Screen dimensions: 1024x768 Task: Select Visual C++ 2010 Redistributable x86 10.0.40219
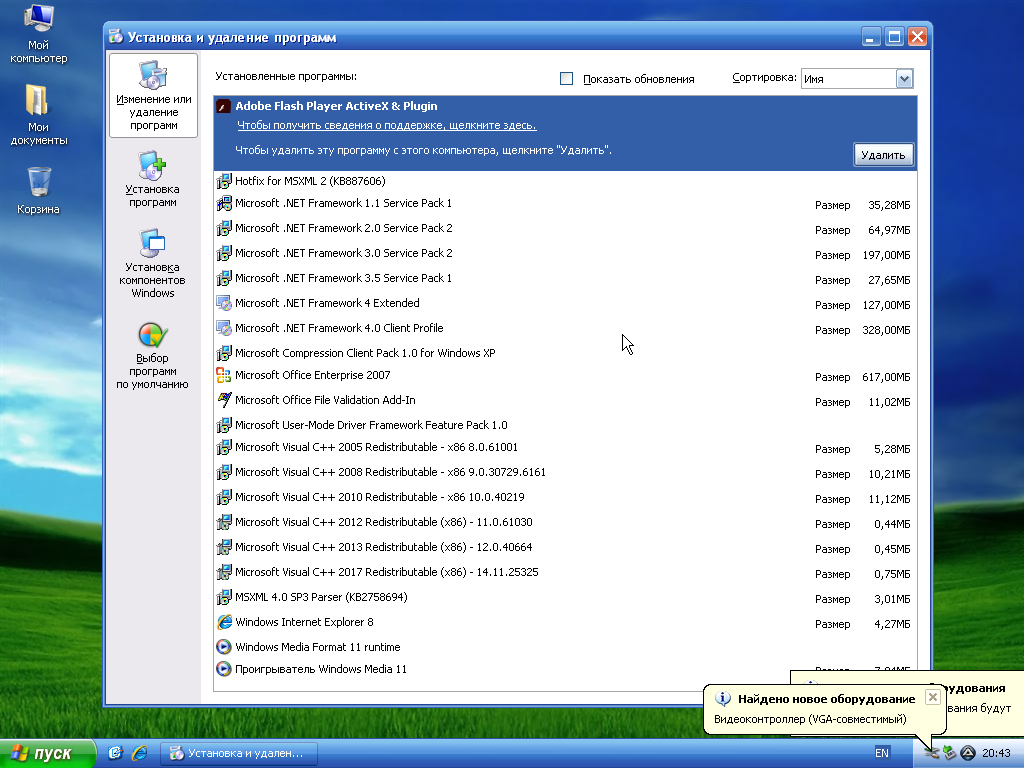pos(566,498)
